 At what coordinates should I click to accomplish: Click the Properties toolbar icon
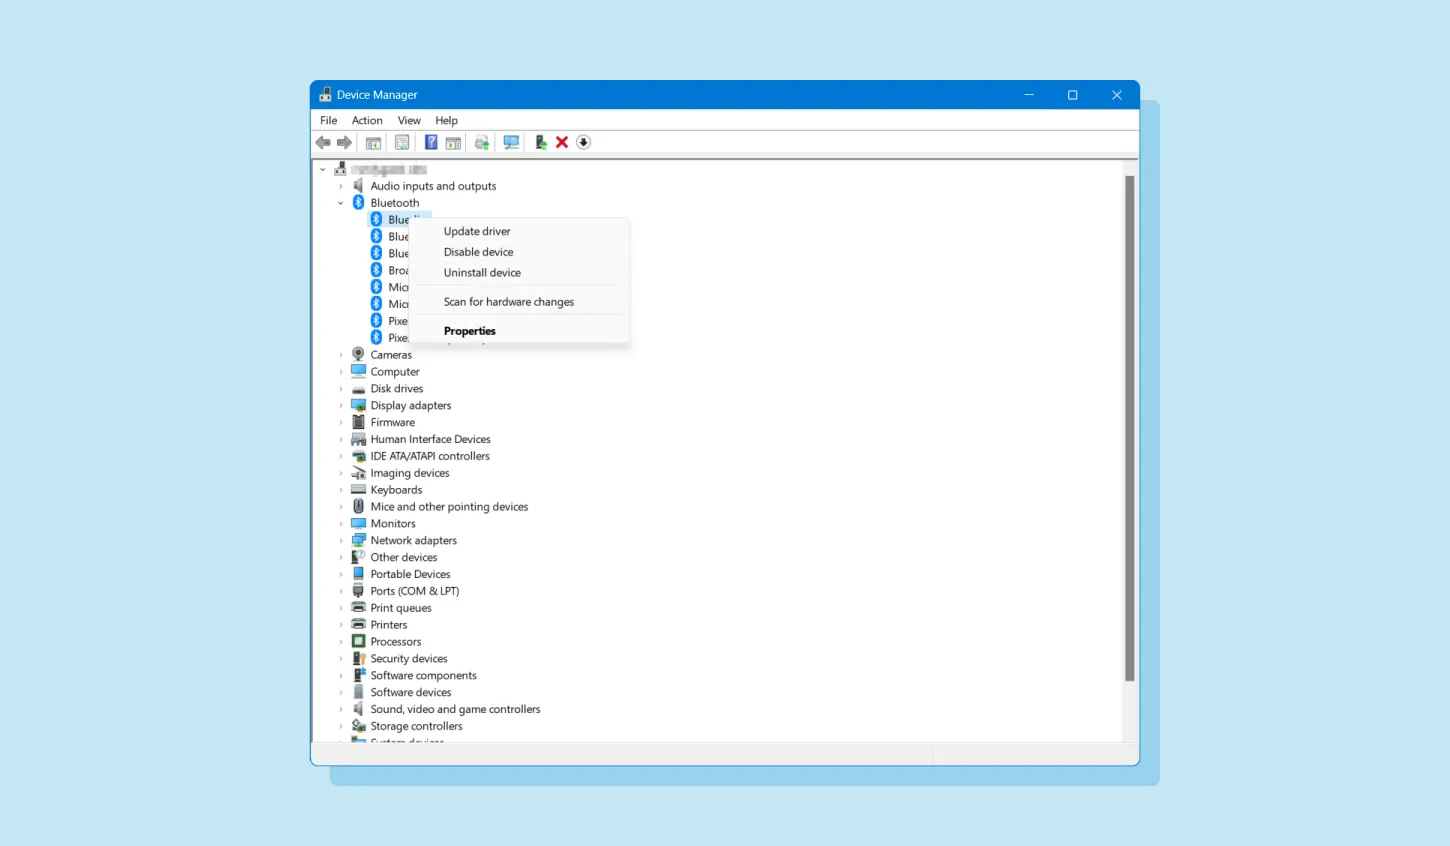tap(402, 142)
